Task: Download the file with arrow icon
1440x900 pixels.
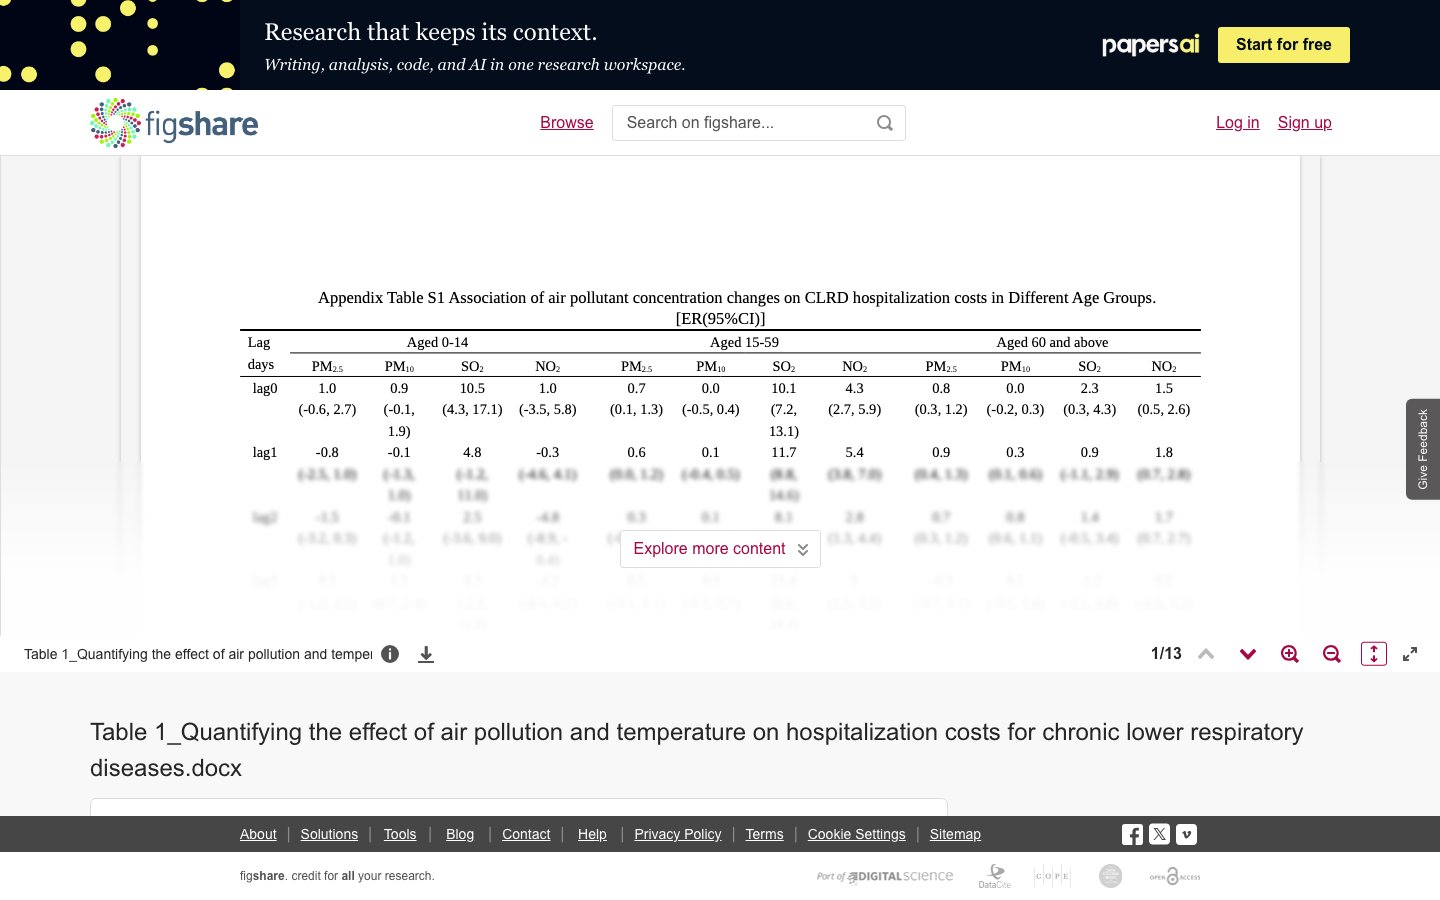Action: coord(426,654)
